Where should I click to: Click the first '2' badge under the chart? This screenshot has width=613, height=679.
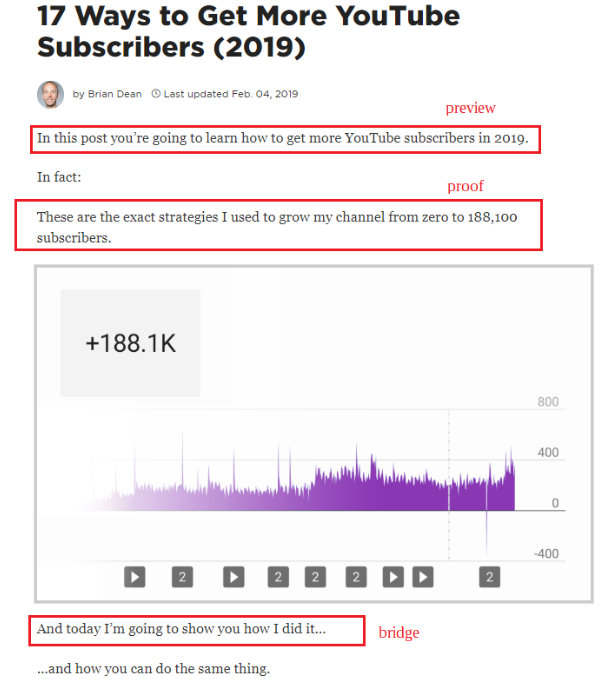pyautogui.click(x=181, y=576)
